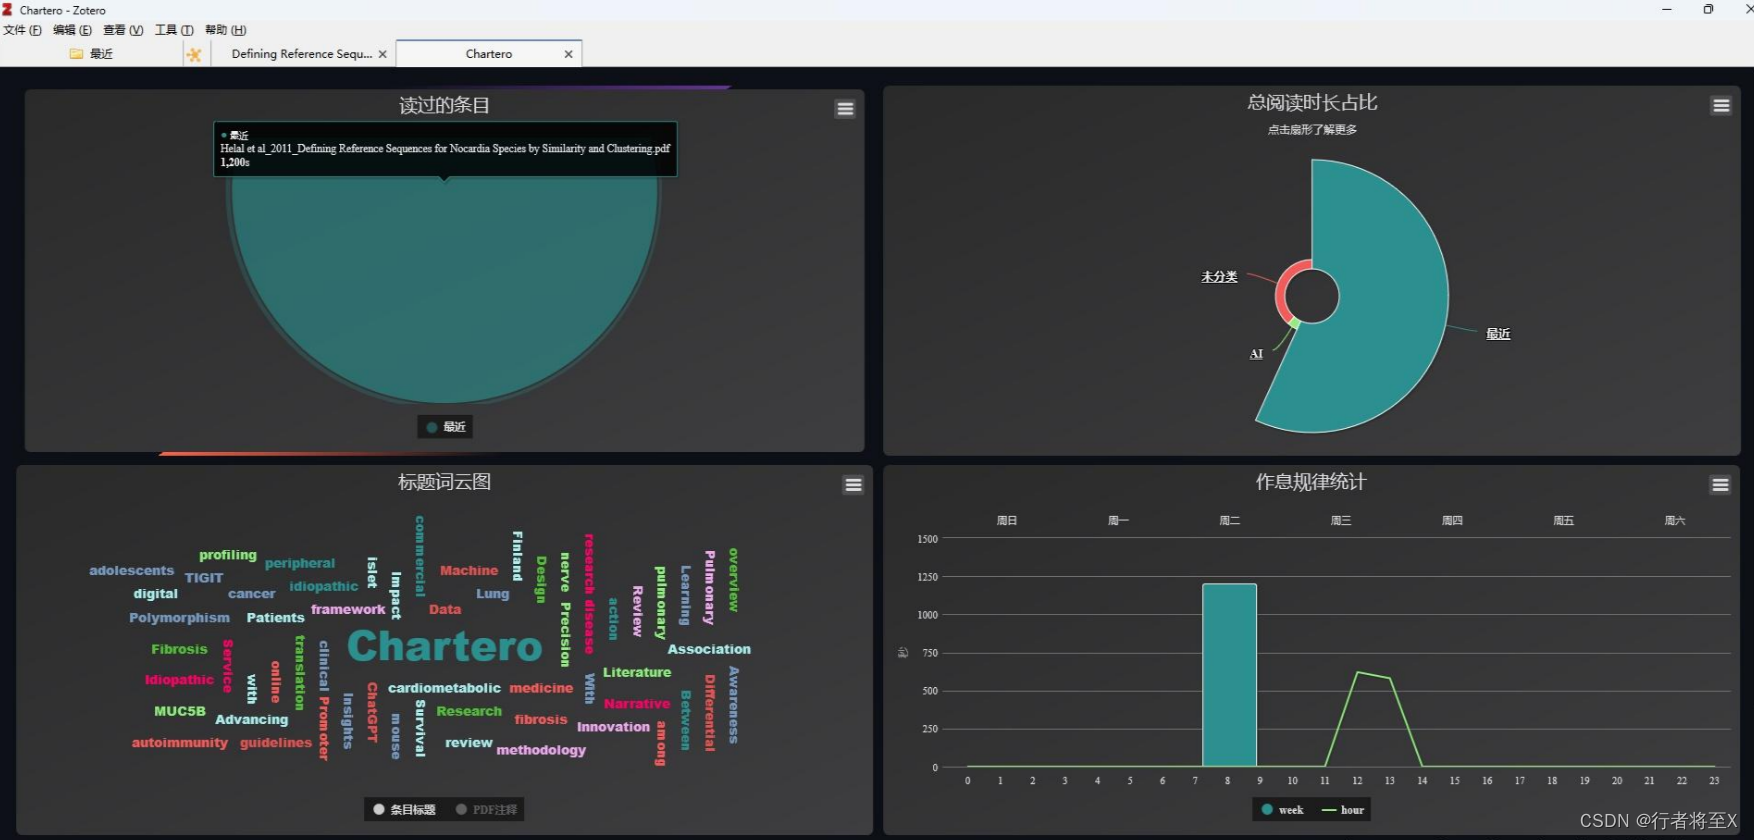Toggle the 条目标题 word cloud option
This screenshot has width=1754, height=840.
(404, 809)
